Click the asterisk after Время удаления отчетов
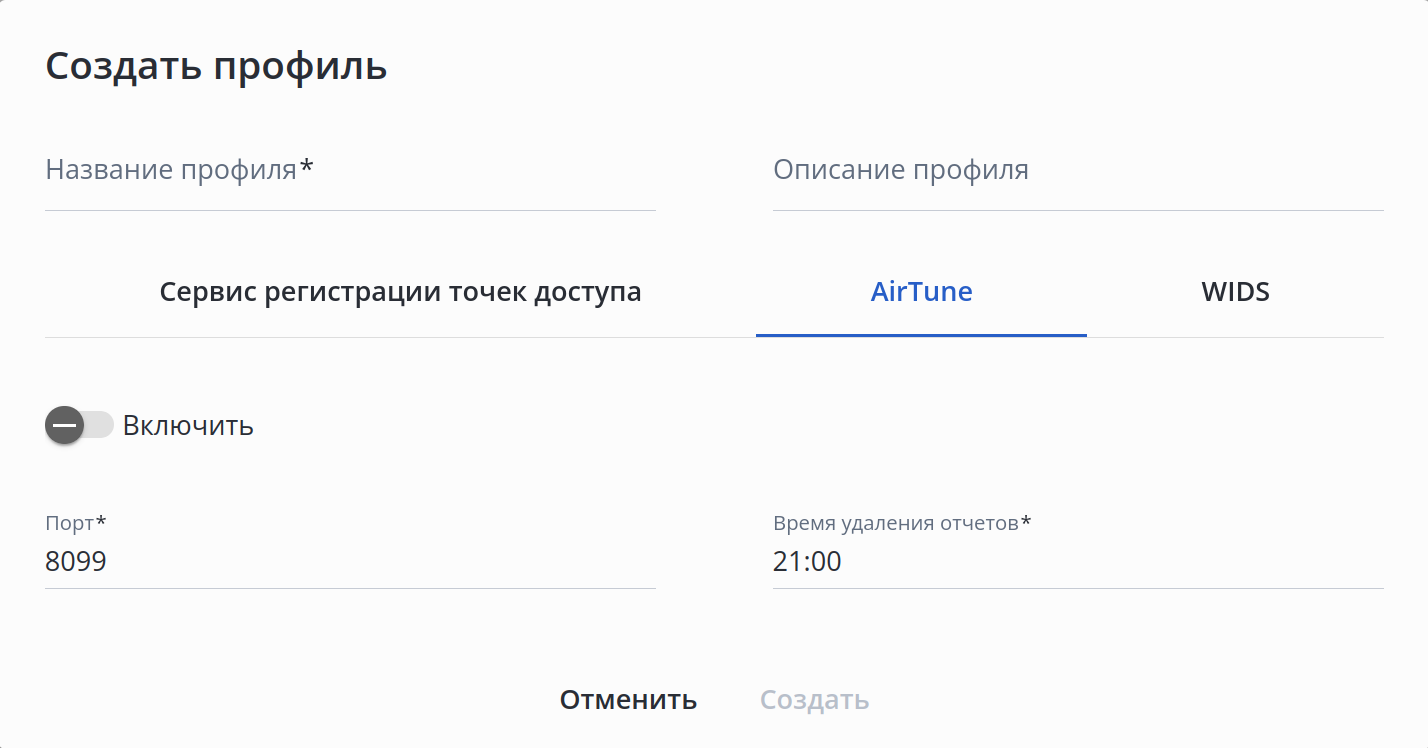 [1026, 522]
